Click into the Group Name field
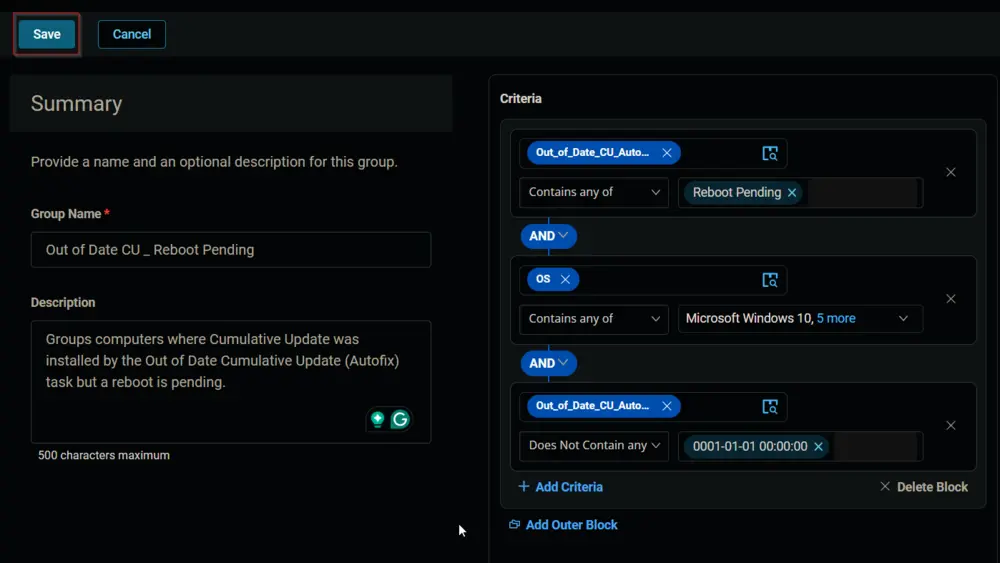This screenshot has width=1000, height=563. coord(231,250)
